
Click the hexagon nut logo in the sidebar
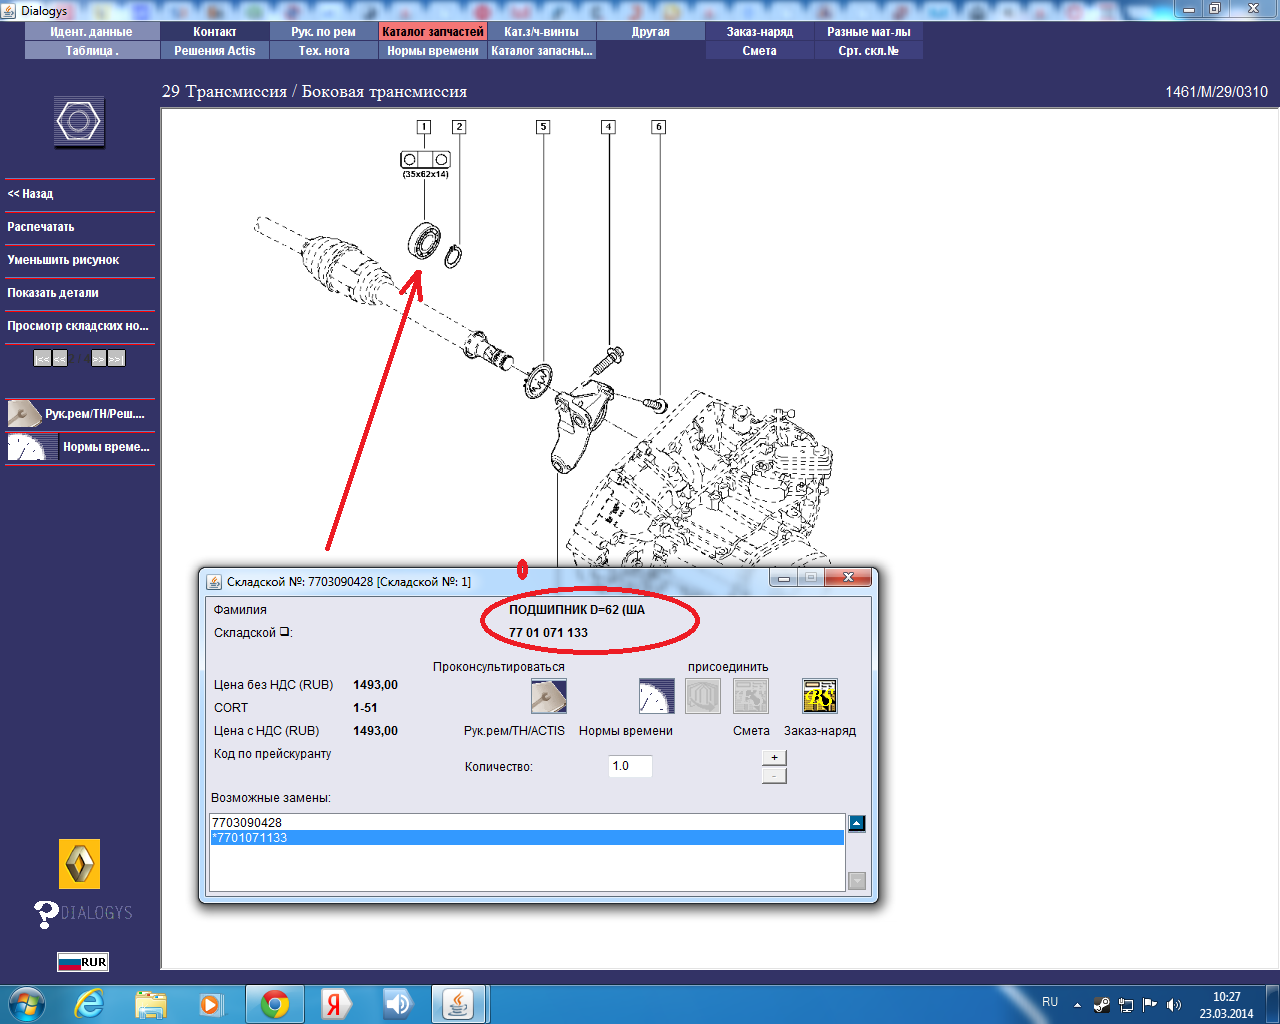click(79, 123)
